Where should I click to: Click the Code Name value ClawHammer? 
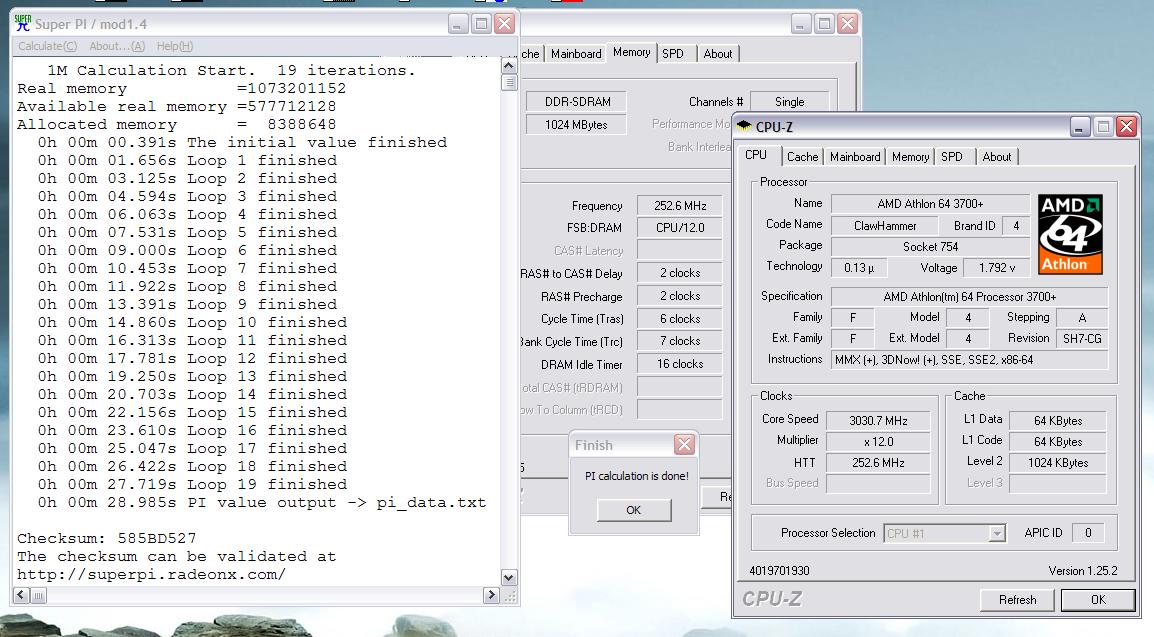pos(885,226)
